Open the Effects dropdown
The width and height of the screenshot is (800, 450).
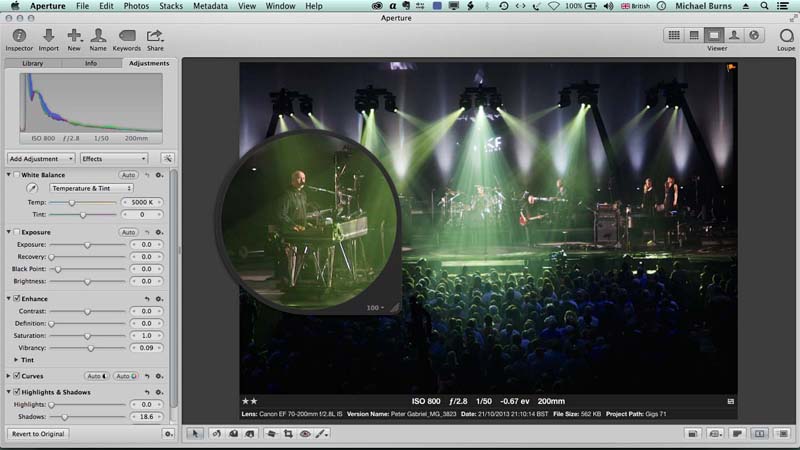point(114,159)
